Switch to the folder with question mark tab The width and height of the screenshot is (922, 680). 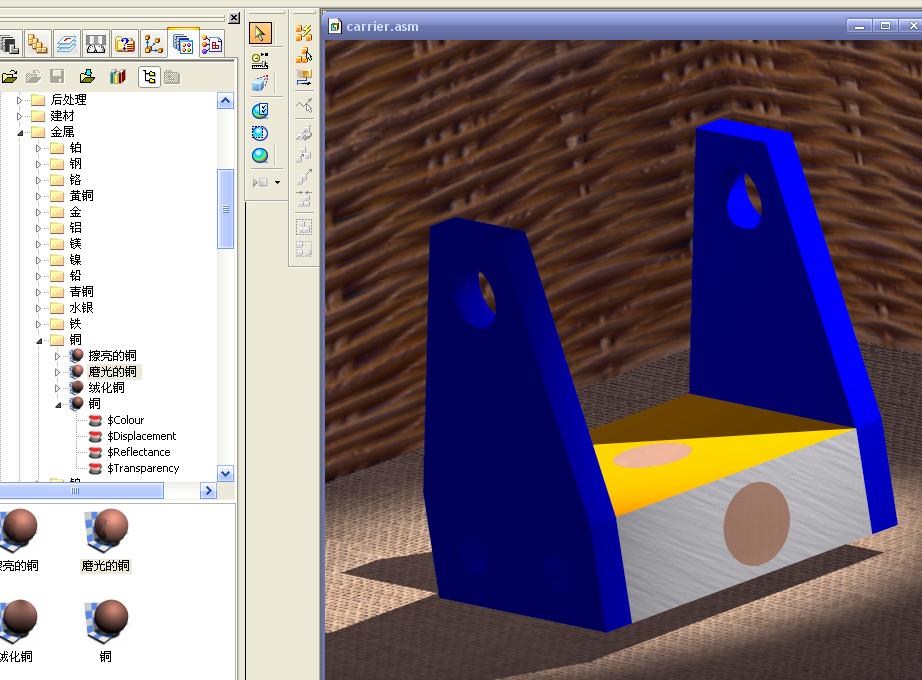click(124, 44)
